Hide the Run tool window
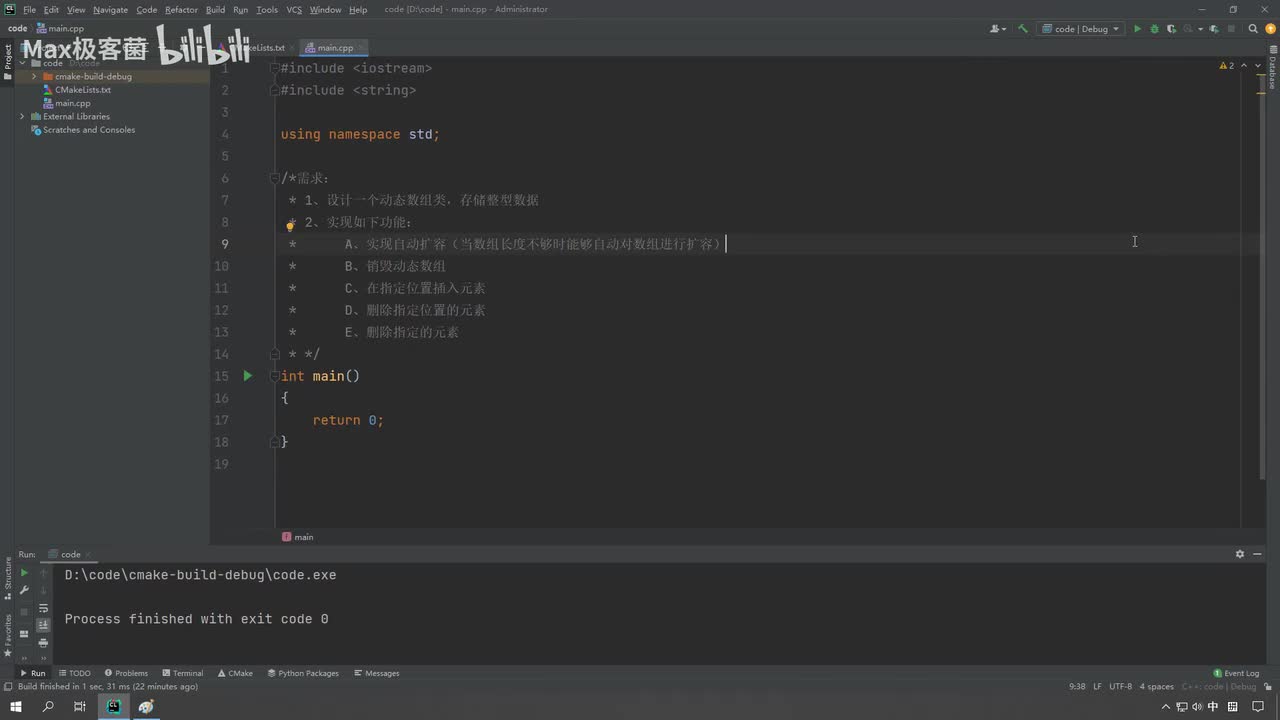 pos(1258,554)
